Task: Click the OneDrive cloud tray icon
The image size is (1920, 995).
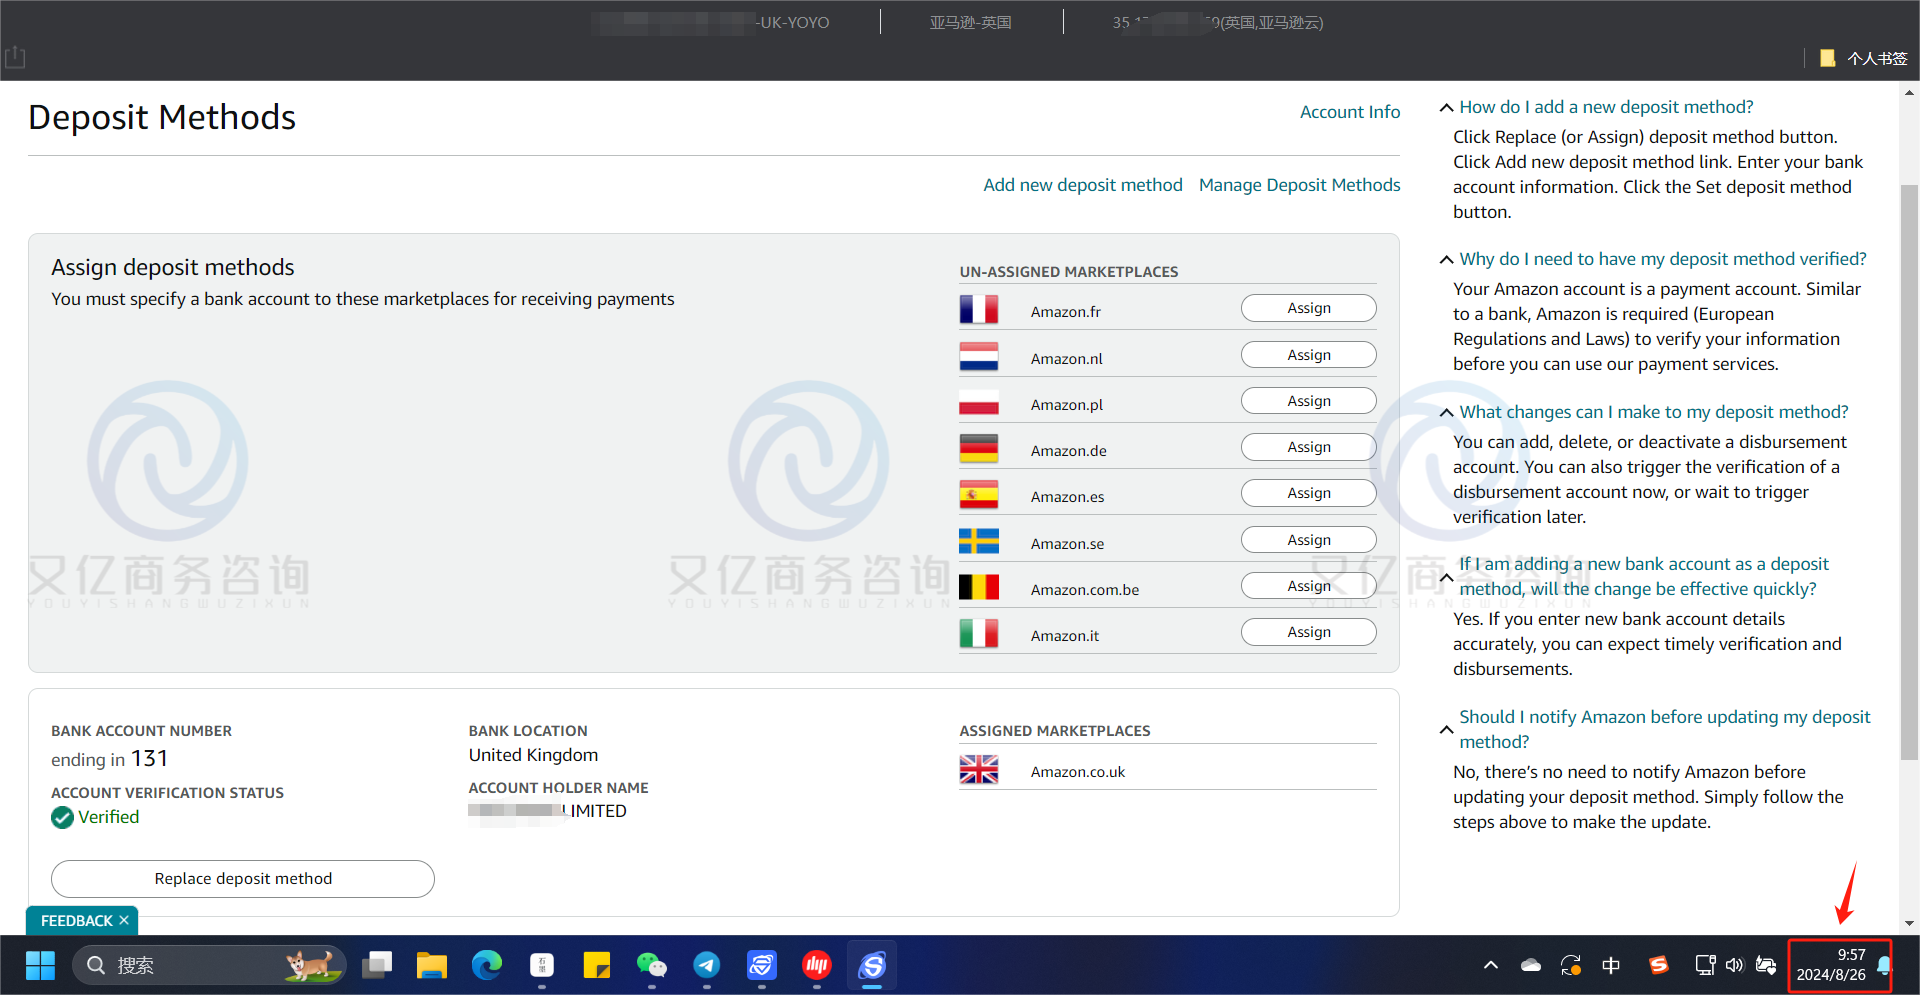Action: coord(1531,965)
